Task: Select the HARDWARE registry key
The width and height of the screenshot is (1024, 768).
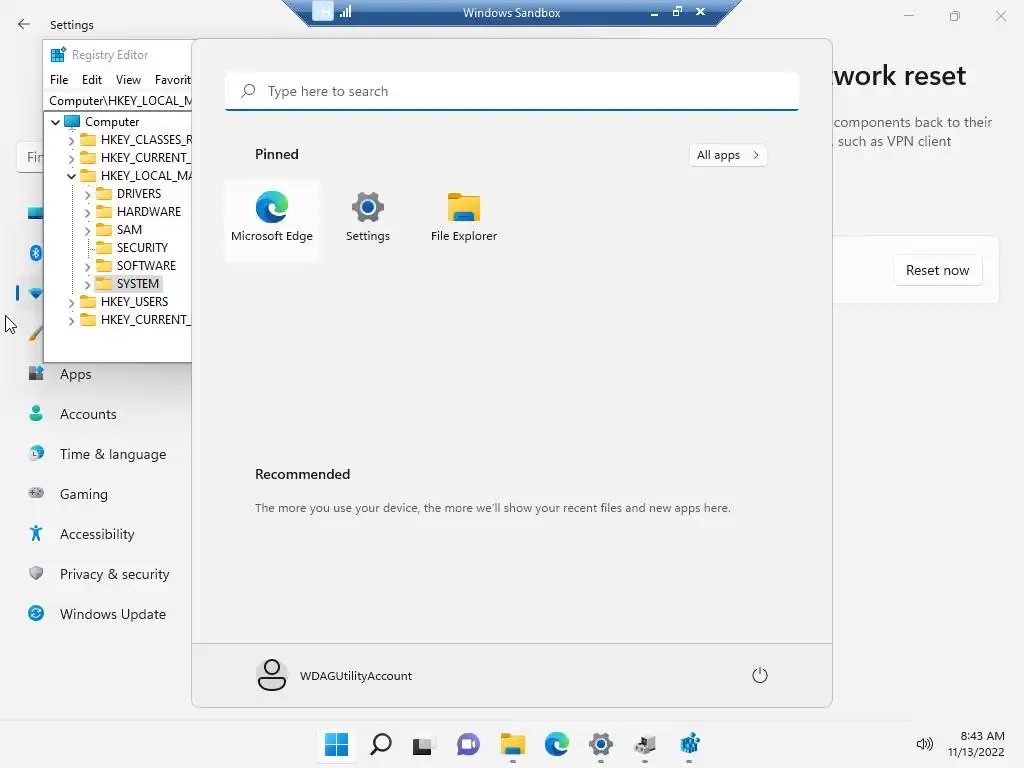Action: (x=148, y=212)
